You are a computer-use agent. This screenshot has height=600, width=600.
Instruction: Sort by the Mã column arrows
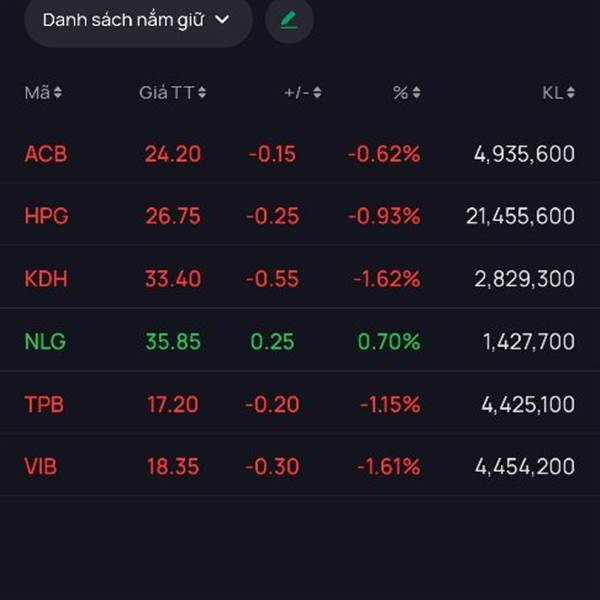[58, 93]
